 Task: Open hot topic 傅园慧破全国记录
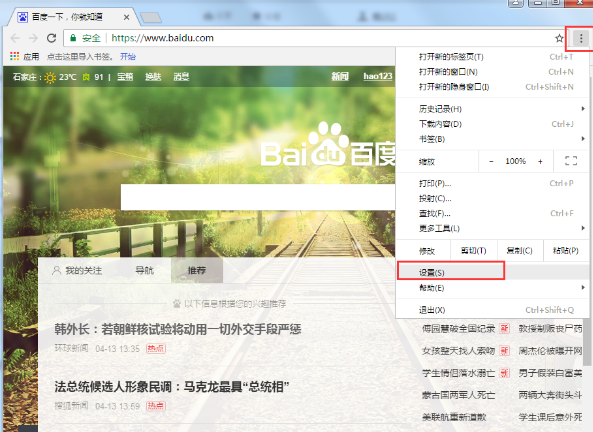pos(458,329)
